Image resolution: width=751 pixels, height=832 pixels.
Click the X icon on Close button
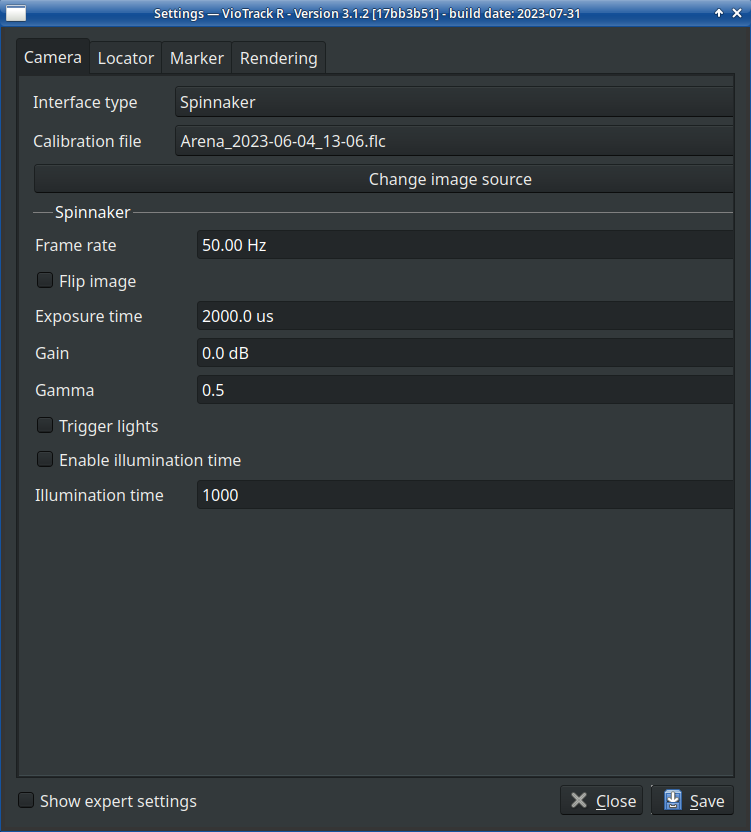click(x=578, y=800)
